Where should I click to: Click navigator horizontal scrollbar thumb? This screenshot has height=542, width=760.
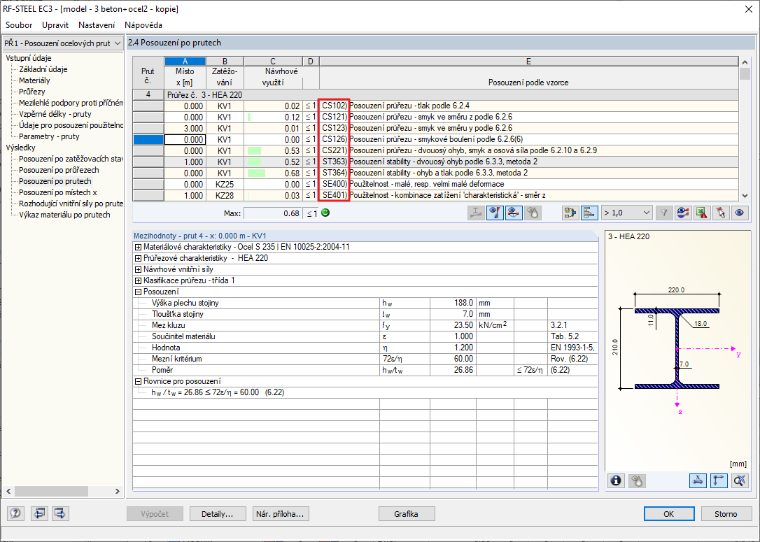[50, 491]
